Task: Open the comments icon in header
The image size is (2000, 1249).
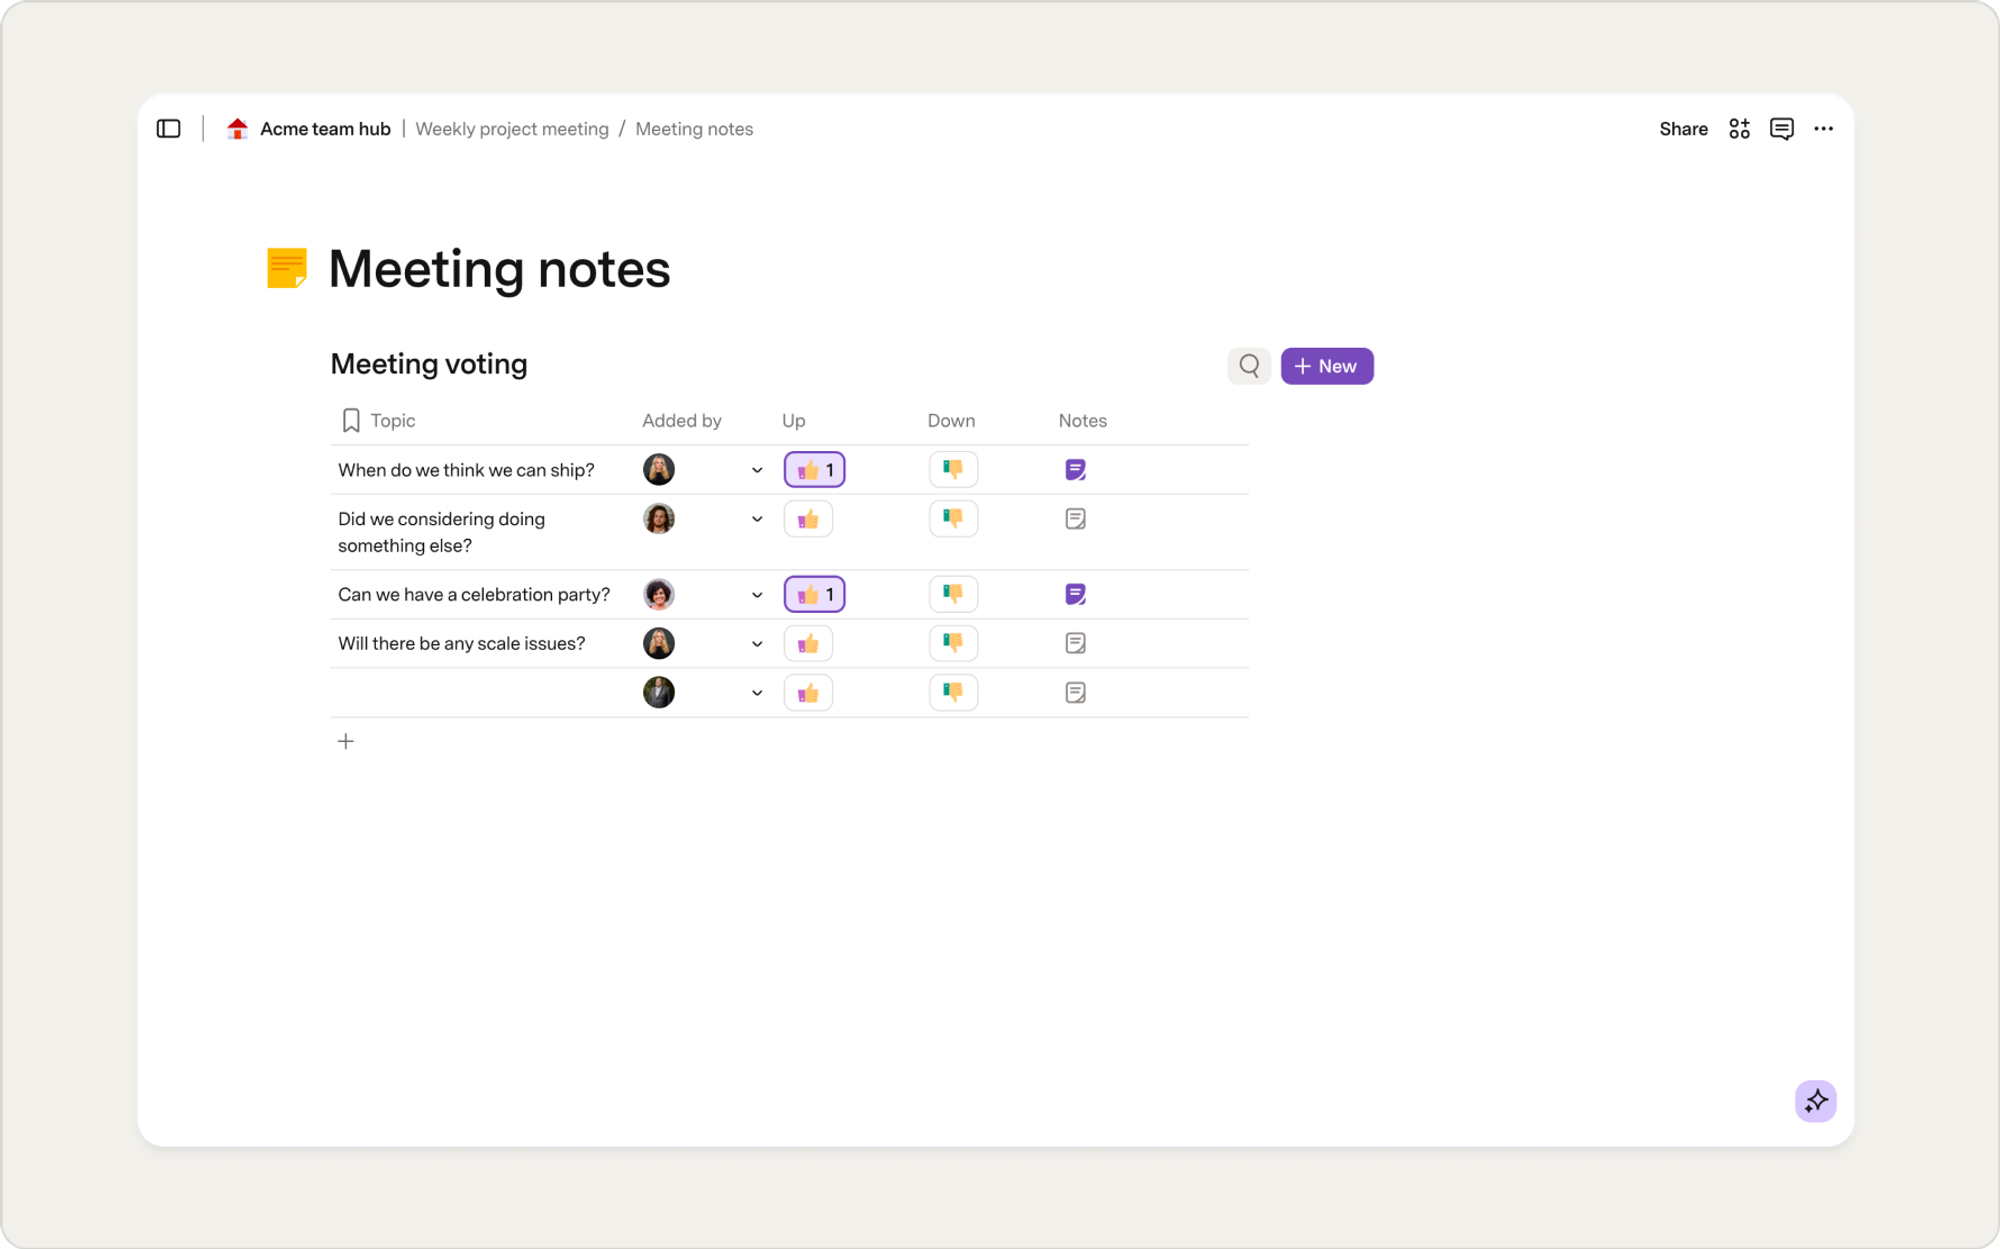Action: click(1781, 129)
